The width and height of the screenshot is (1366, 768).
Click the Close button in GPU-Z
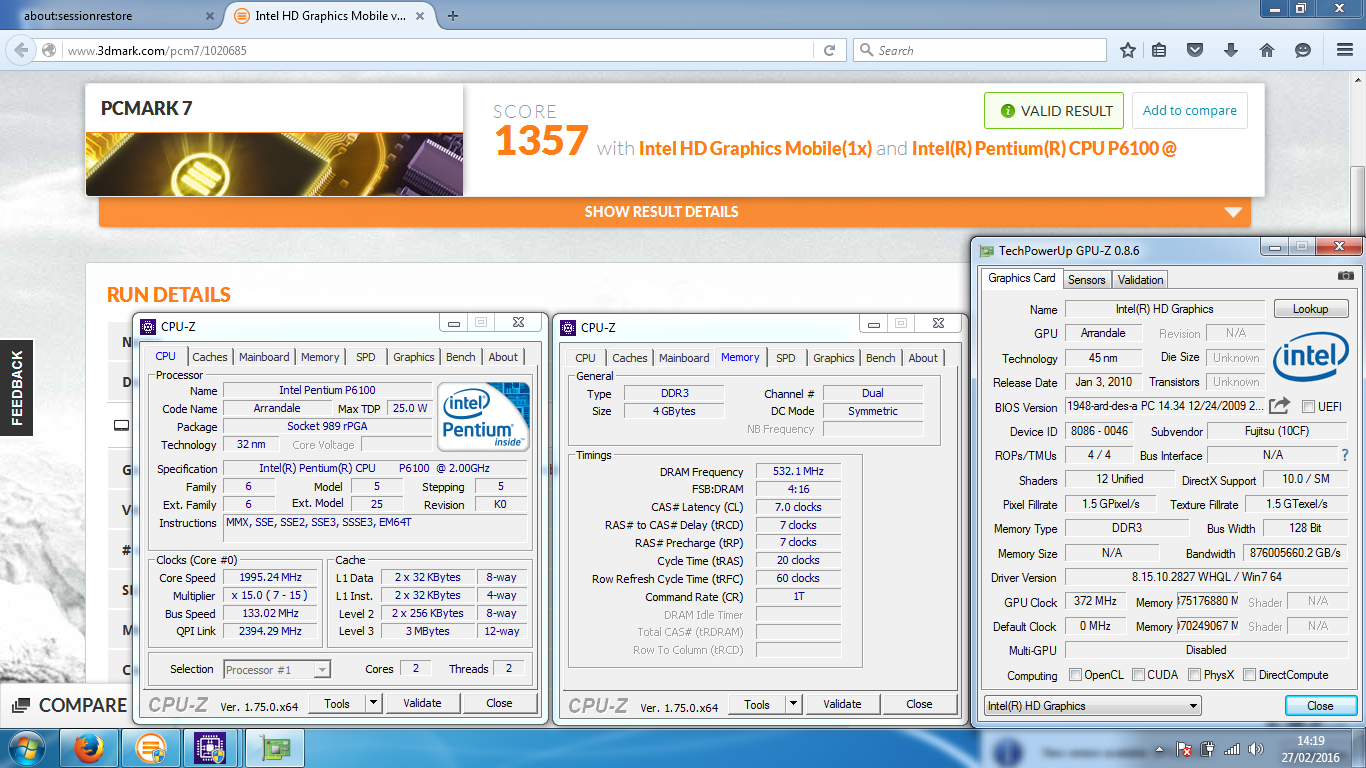click(x=1320, y=706)
